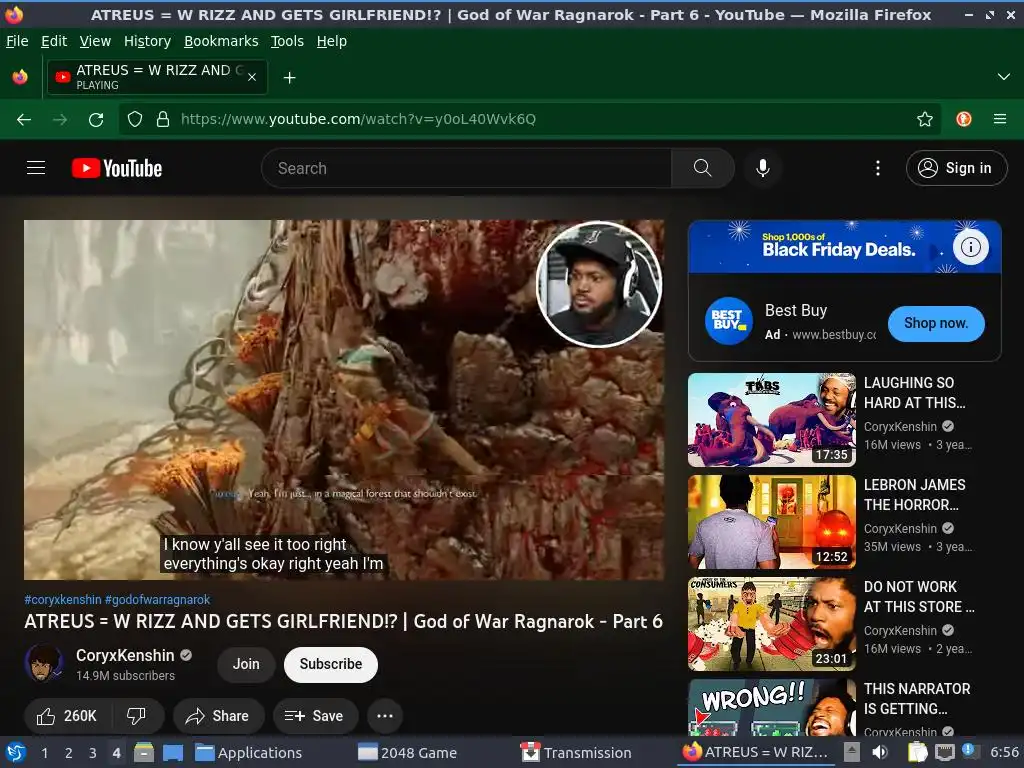Click the Join membership button
Screen dimensions: 1024x768
246,664
